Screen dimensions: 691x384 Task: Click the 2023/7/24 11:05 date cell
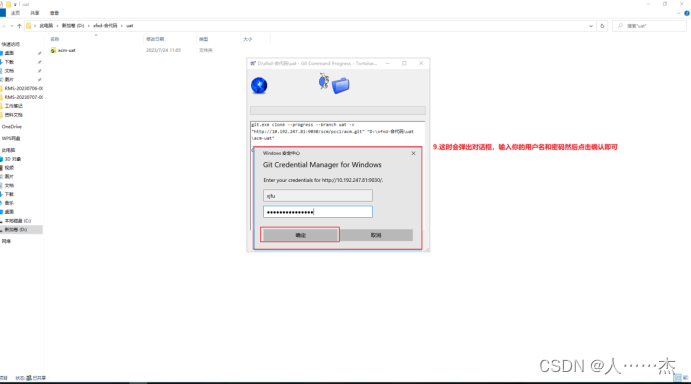(163, 50)
